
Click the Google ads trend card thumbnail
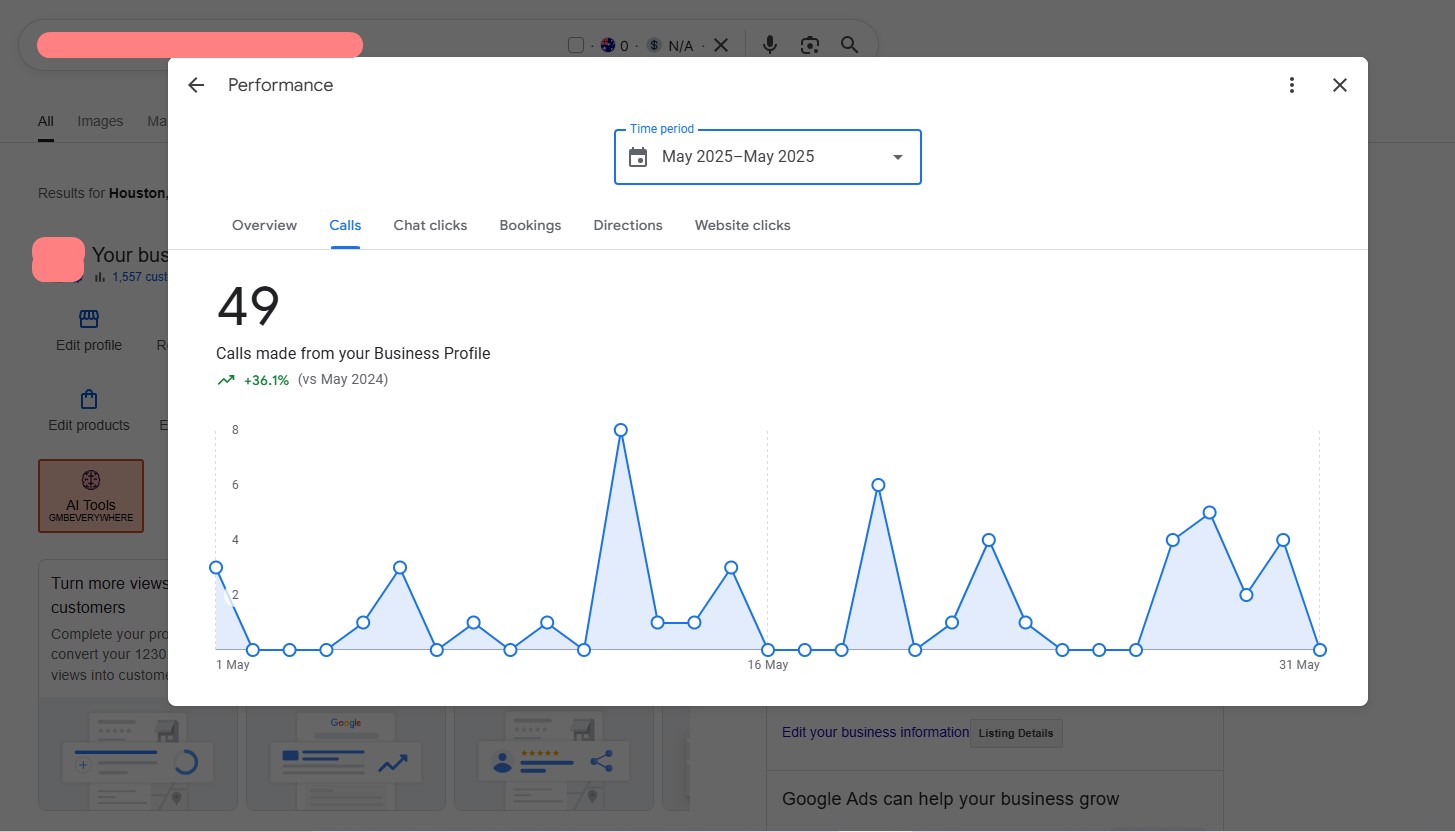point(346,757)
